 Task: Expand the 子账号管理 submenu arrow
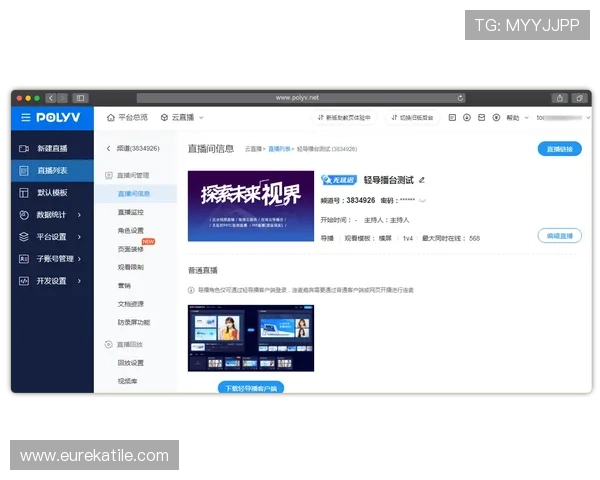click(79, 259)
